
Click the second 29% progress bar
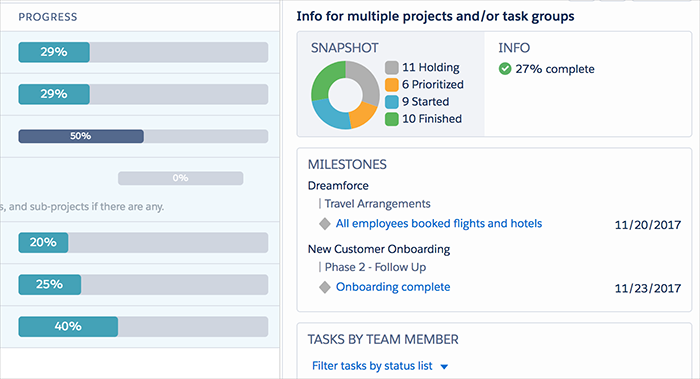tap(143, 94)
